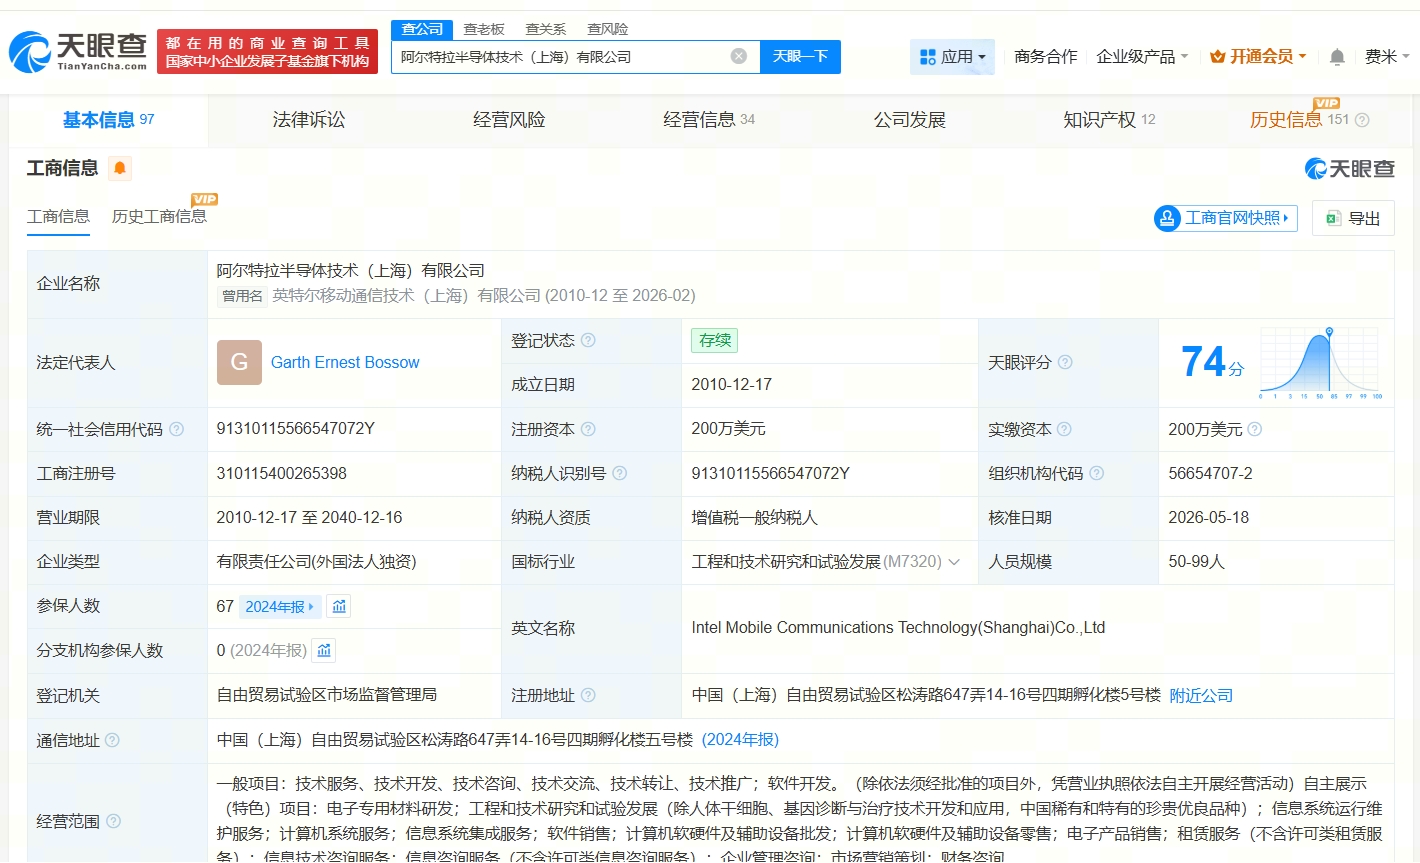Open the 经营信息 section tab
1420x863 pixels.
pos(709,120)
